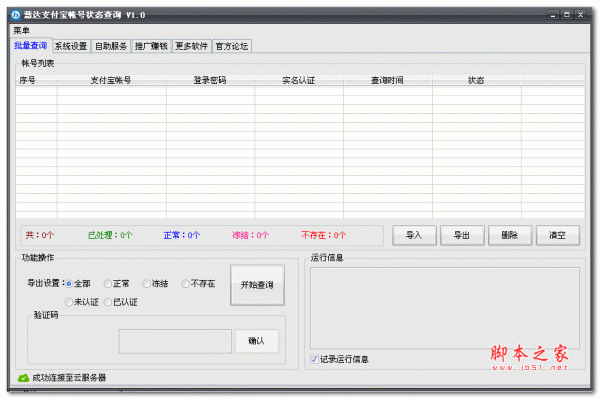
Task: Click the 实名认证 column header
Action: 299,80
